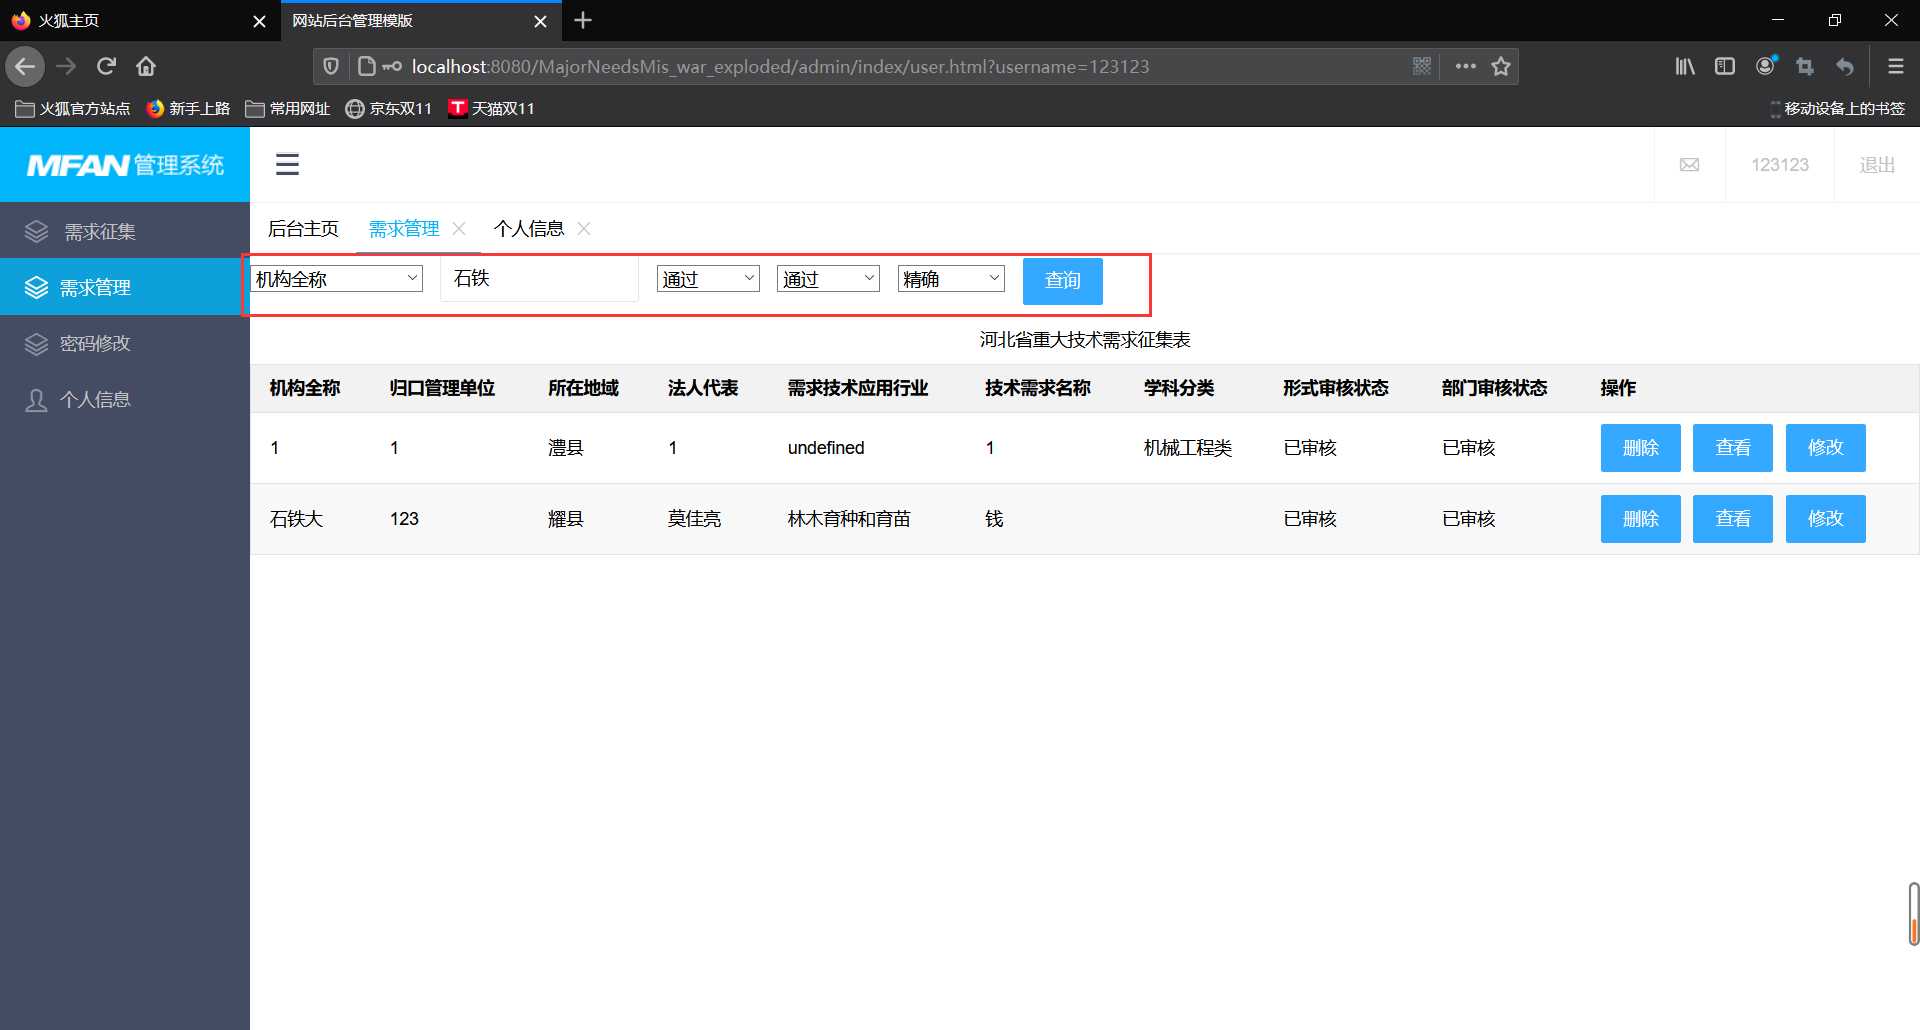This screenshot has width=1920, height=1030.
Task: Open the 常用网址 bookmark folder
Action: click(288, 108)
